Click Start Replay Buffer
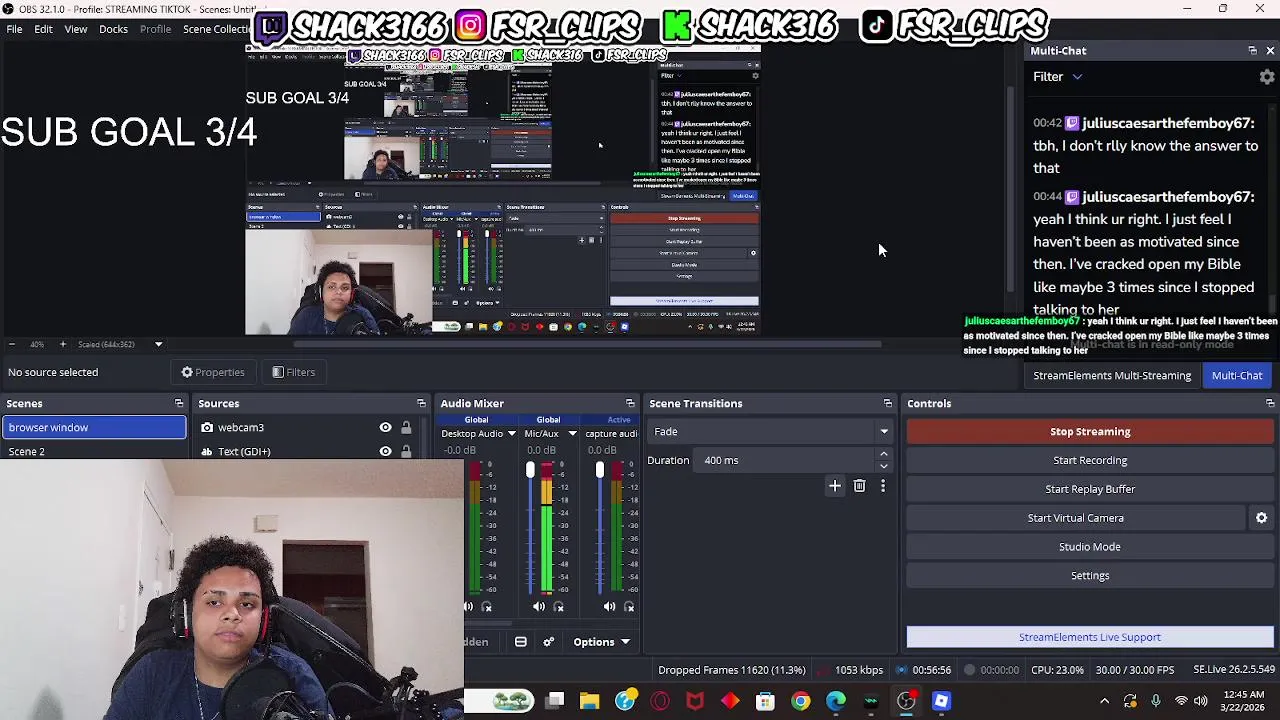This screenshot has width=1280, height=720. (x=1090, y=489)
